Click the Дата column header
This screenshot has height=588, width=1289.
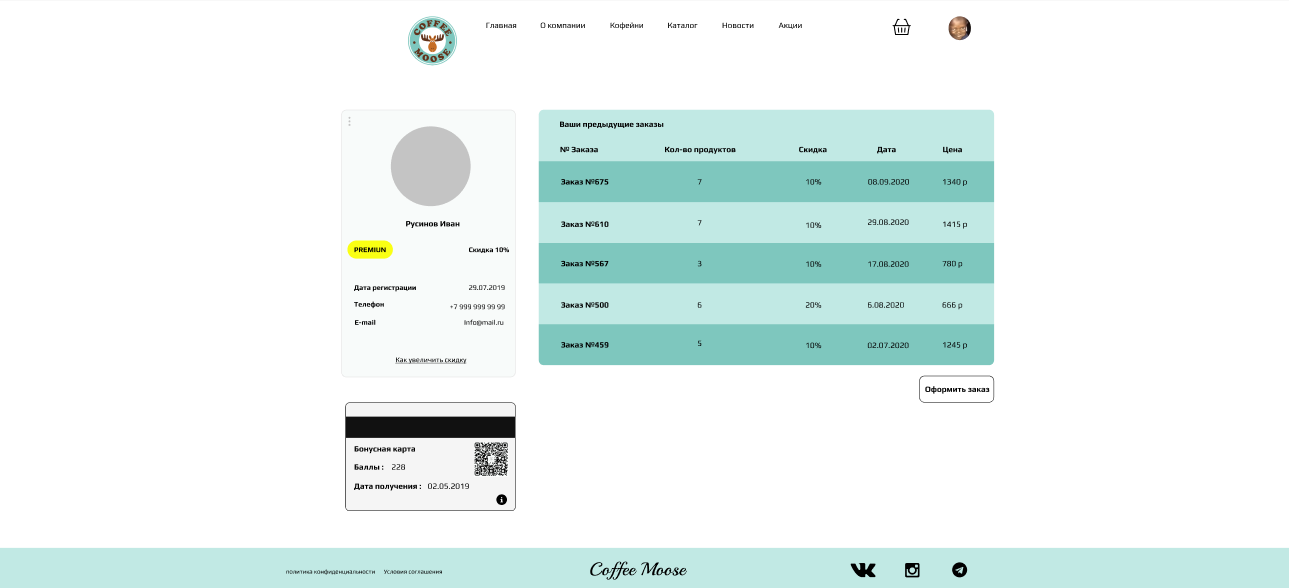click(886, 150)
